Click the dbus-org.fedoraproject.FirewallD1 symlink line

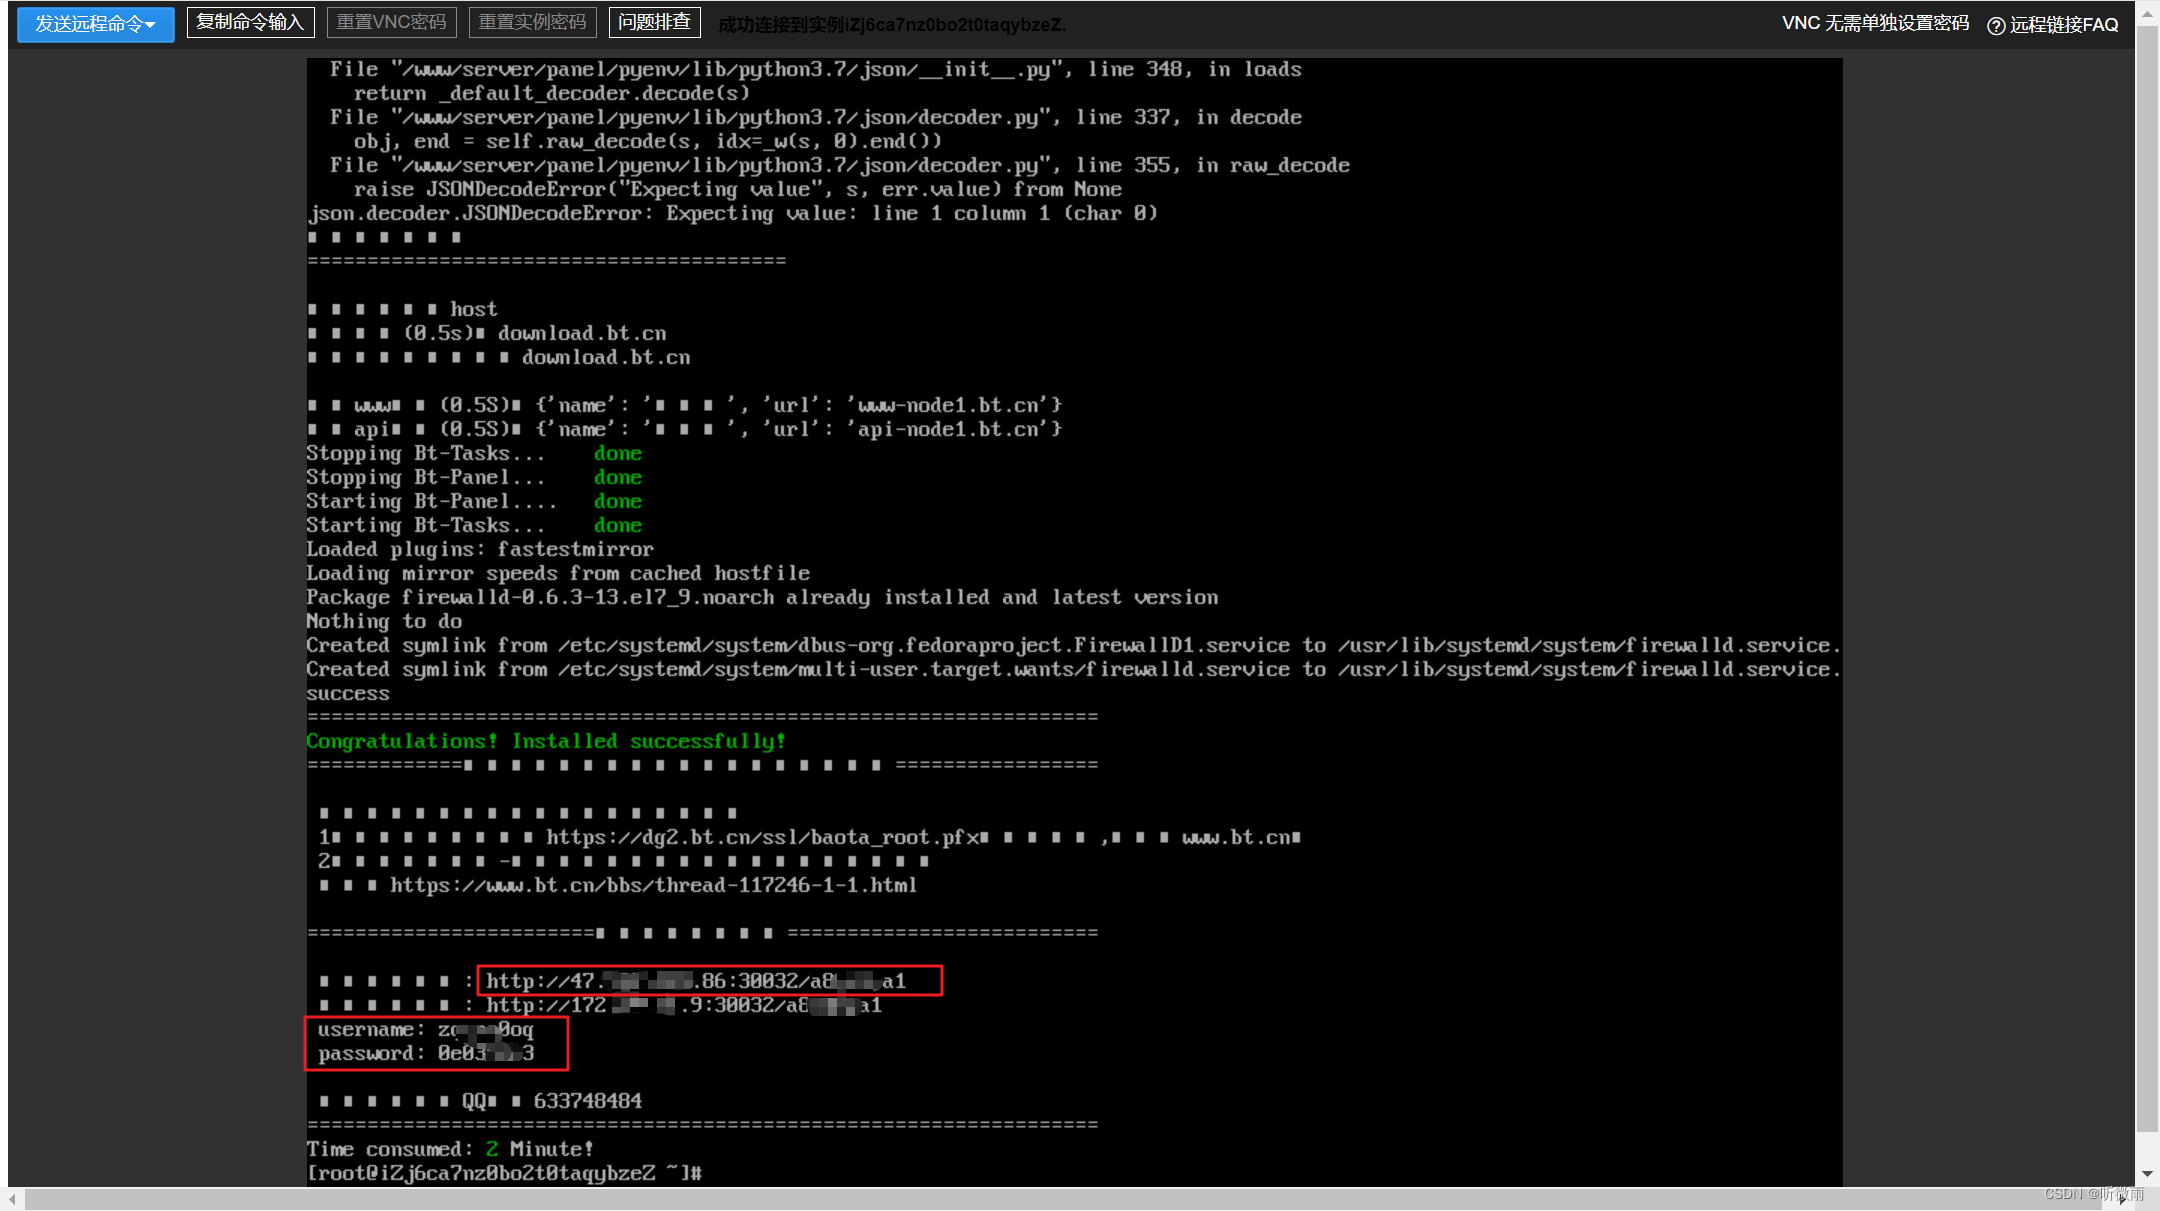tap(1073, 645)
